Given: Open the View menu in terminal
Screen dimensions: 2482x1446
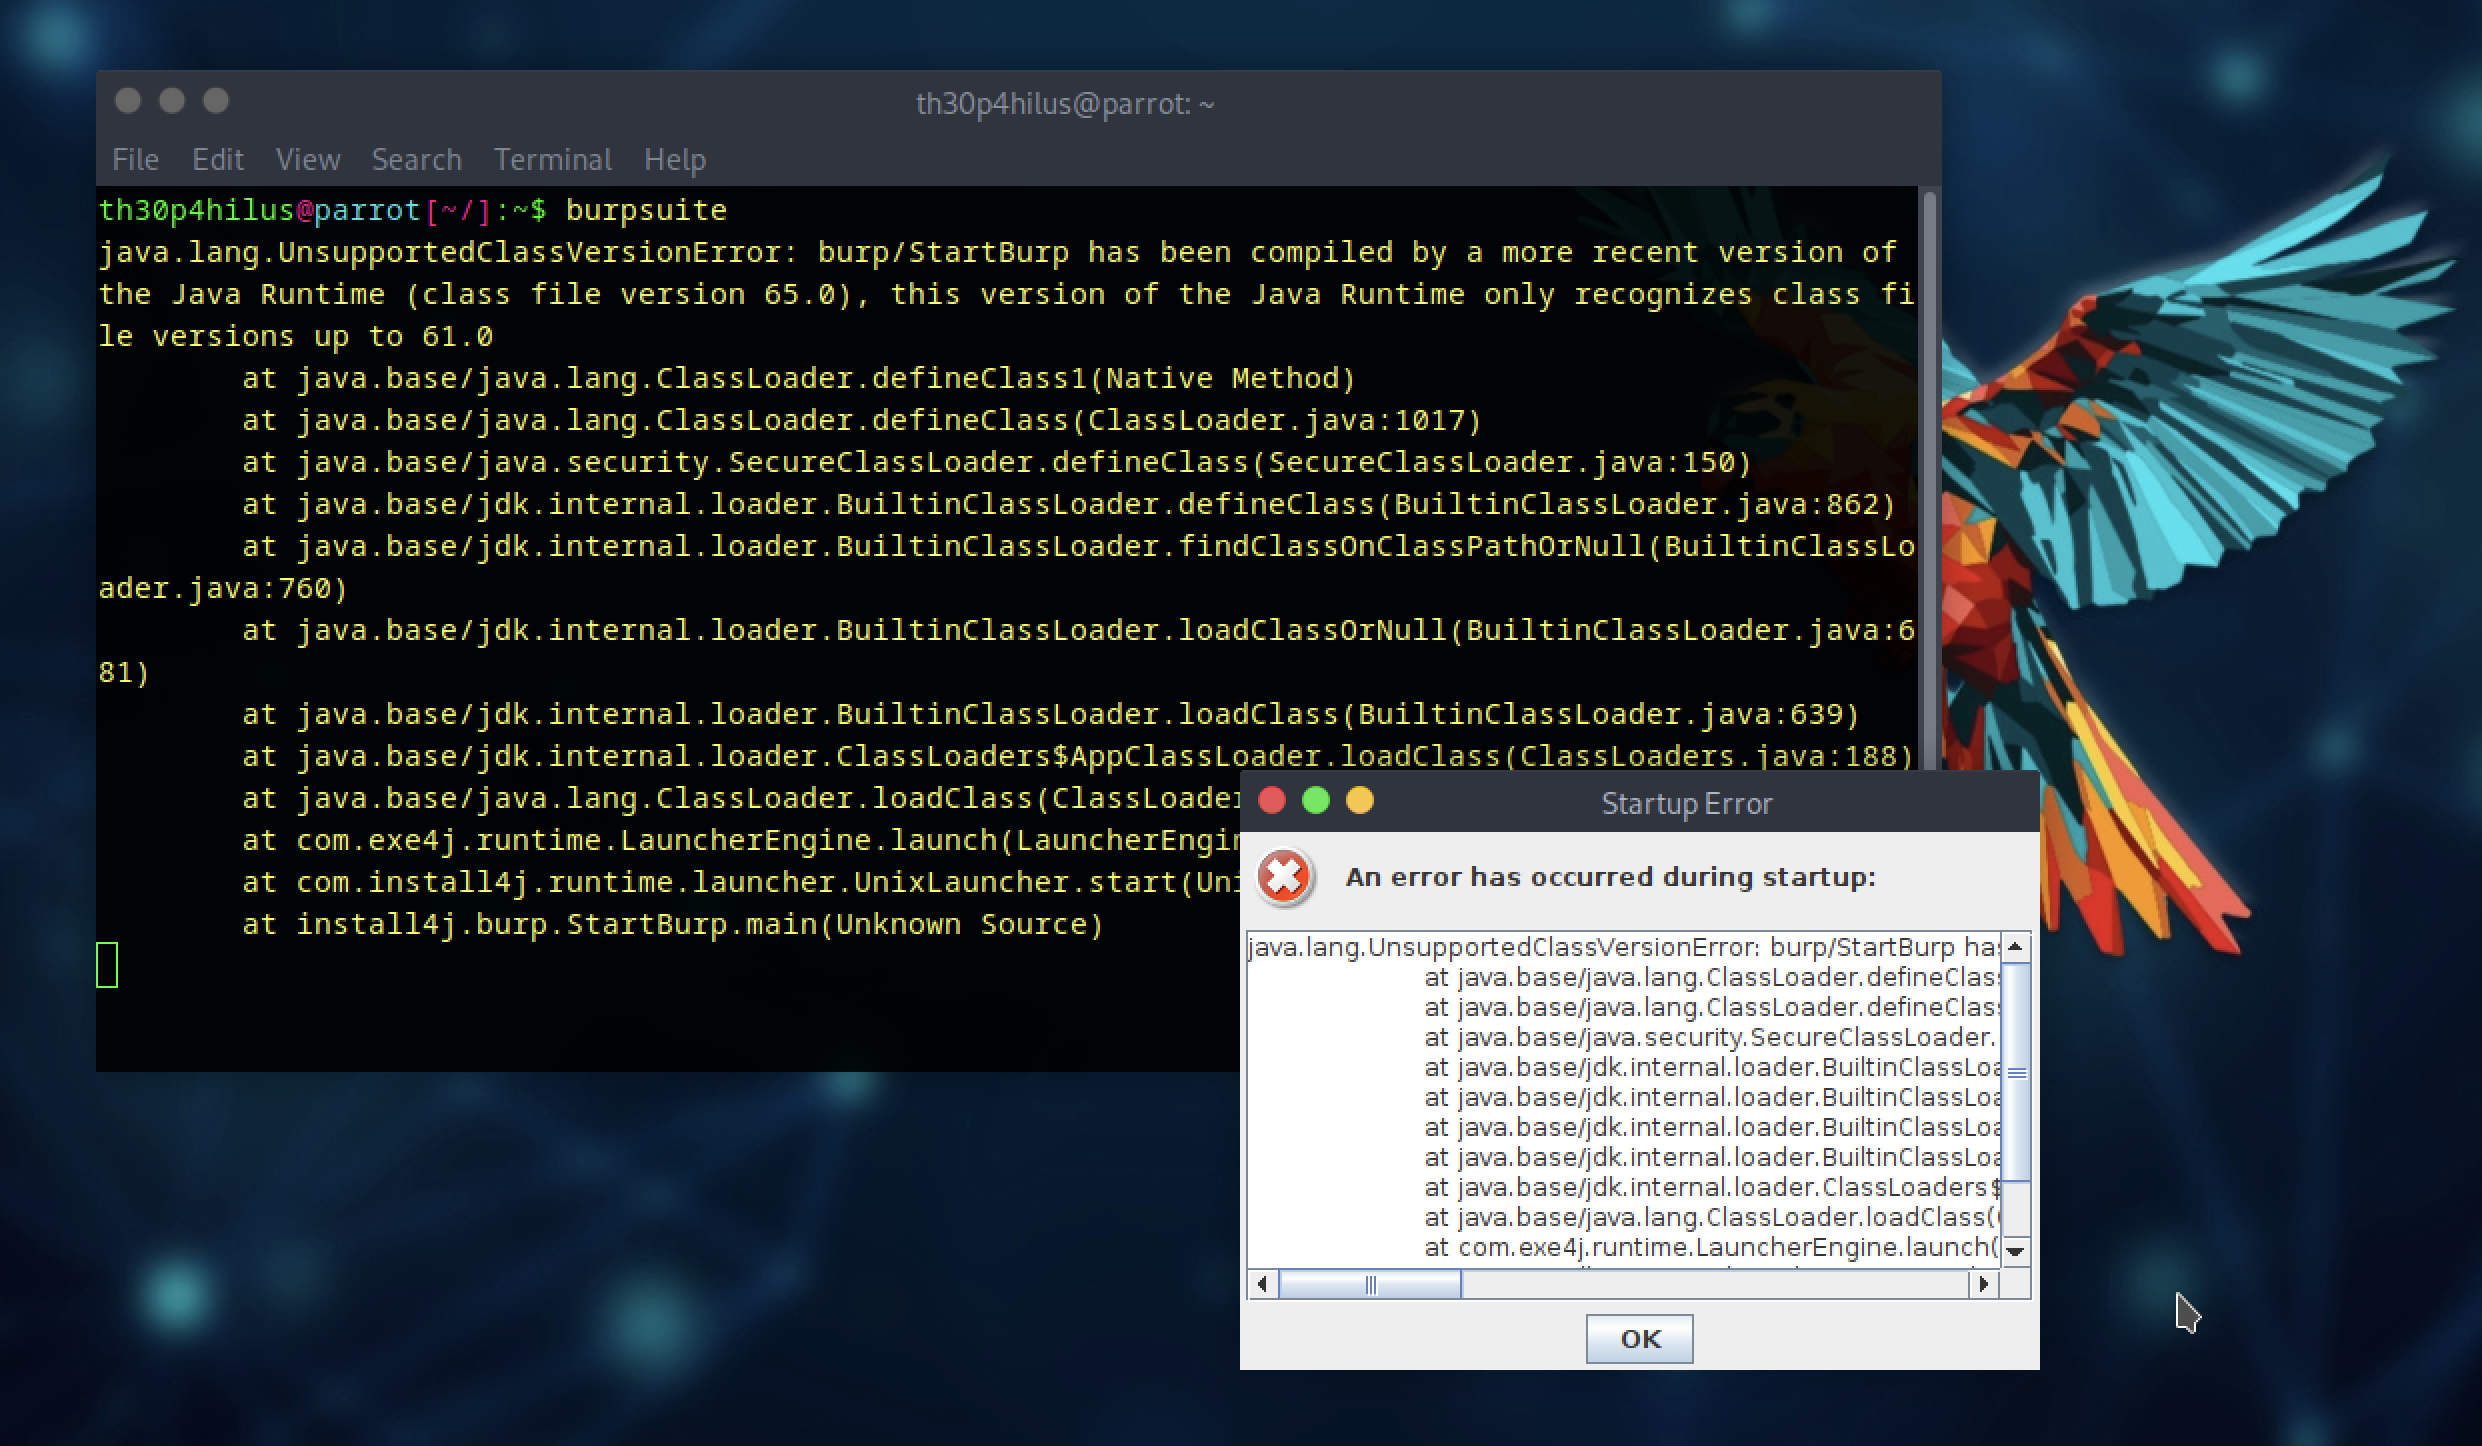Looking at the screenshot, I should [308, 160].
